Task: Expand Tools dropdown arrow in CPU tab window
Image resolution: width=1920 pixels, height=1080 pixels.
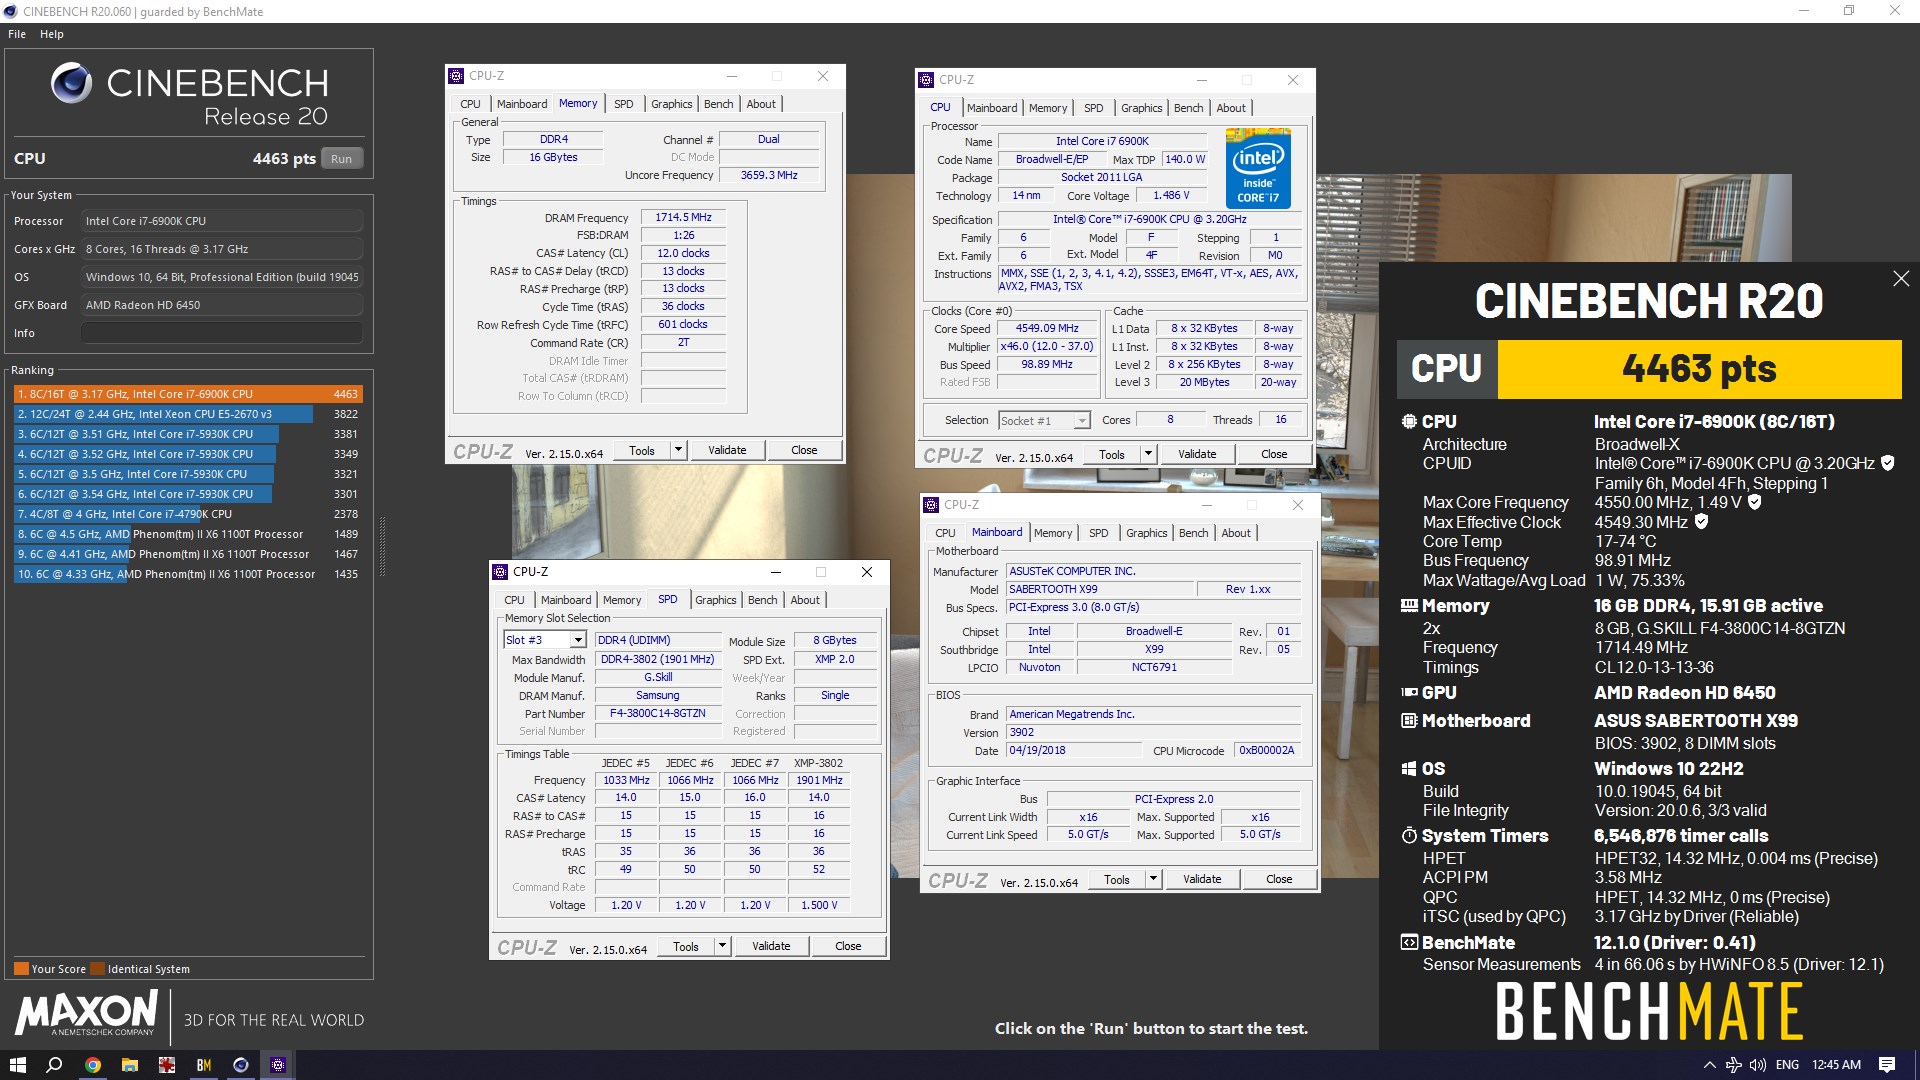Action: pos(1148,454)
